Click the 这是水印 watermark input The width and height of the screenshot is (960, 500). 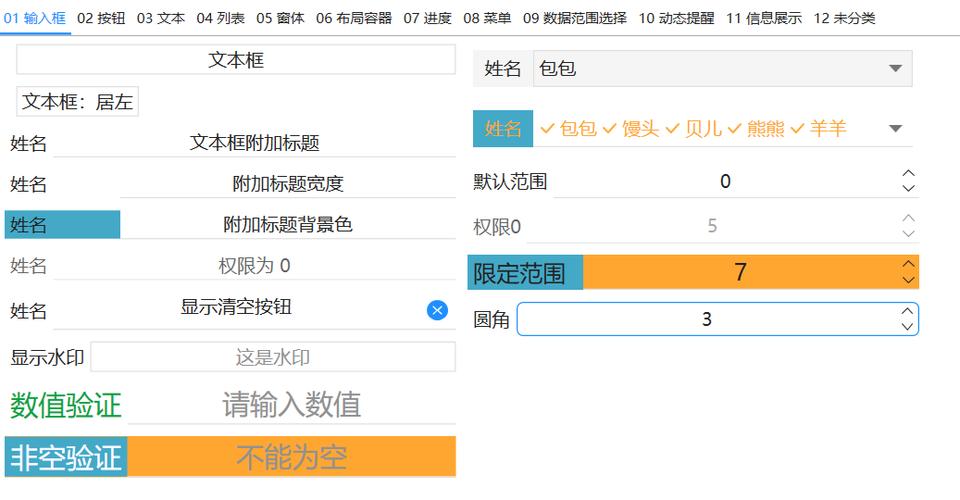point(273,357)
